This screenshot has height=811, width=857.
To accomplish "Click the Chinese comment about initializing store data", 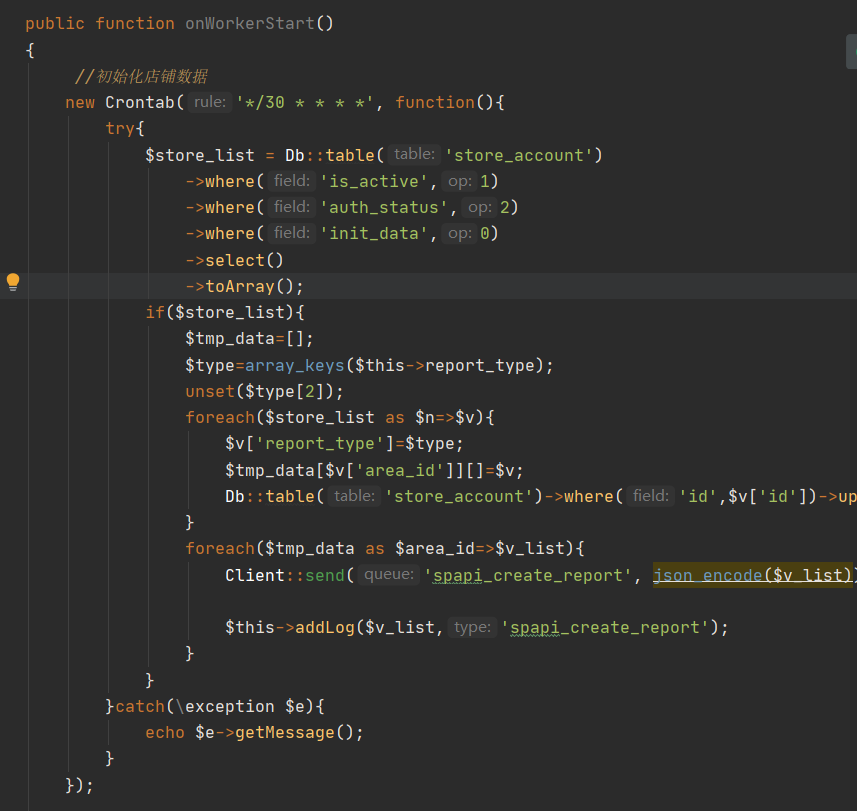I will tap(141, 76).
